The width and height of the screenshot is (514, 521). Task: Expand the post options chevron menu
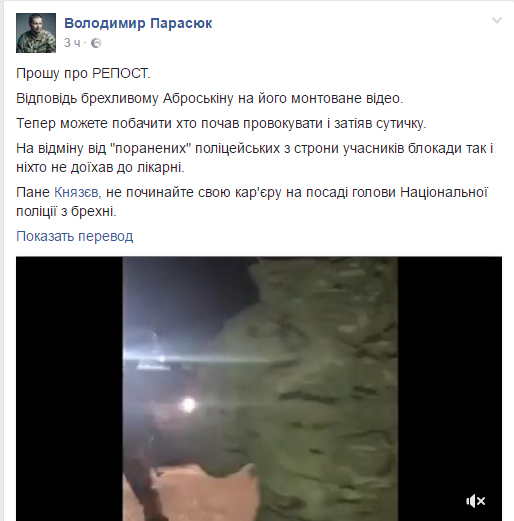[497, 20]
